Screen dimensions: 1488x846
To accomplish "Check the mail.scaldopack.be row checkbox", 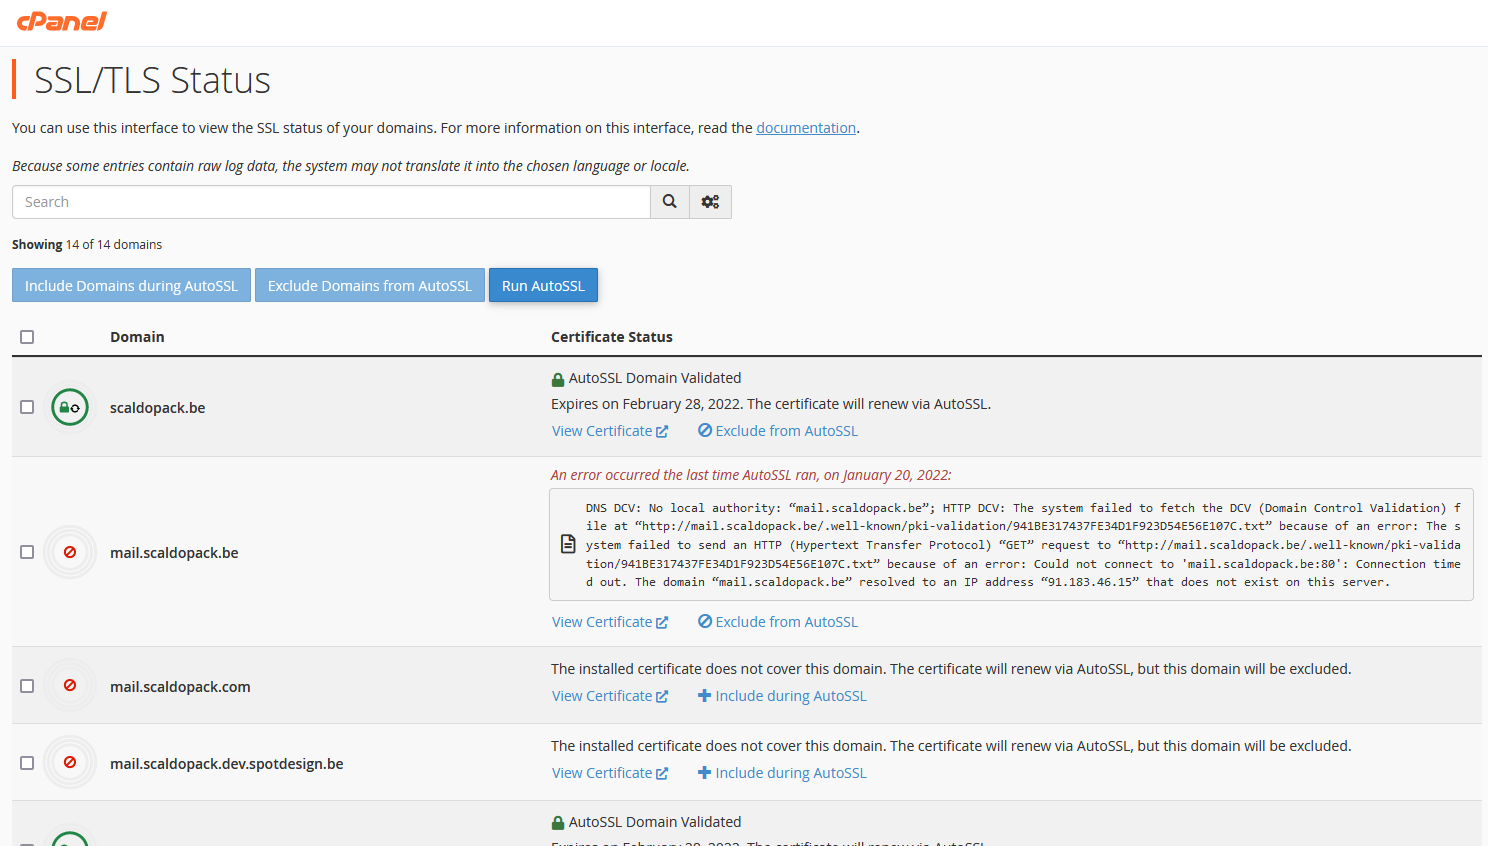I will pyautogui.click(x=27, y=552).
